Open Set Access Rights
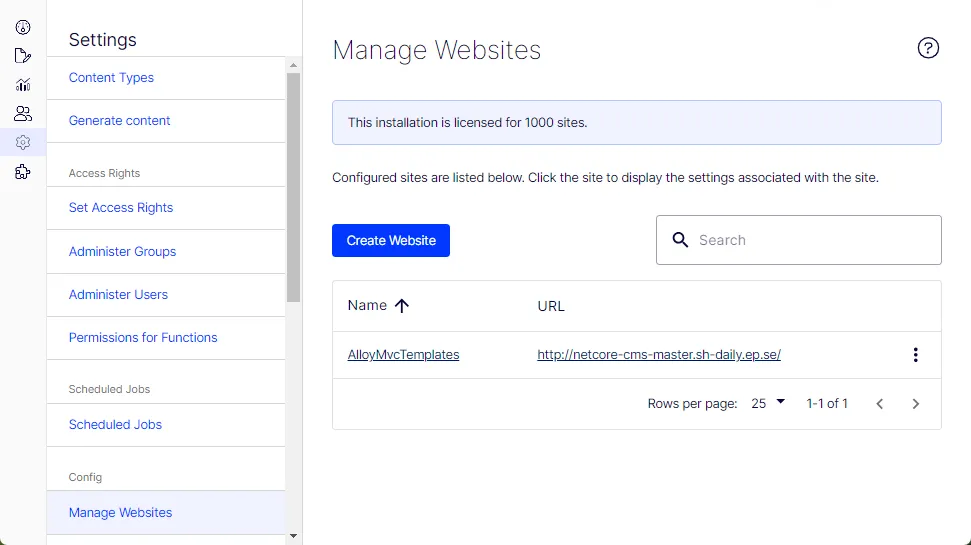The height and width of the screenshot is (545, 971). [121, 207]
